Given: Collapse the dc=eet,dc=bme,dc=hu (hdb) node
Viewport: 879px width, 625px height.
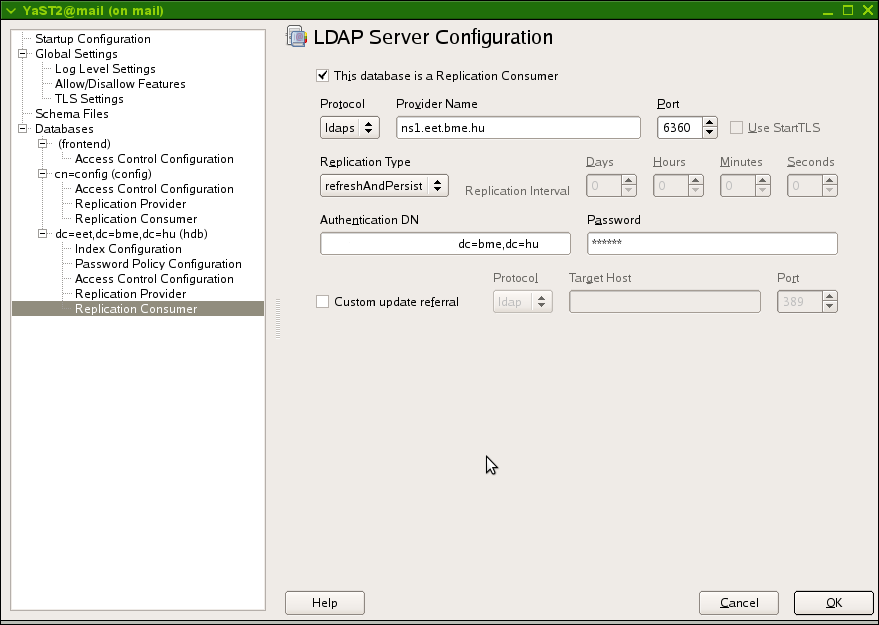Looking at the screenshot, I should [x=43, y=234].
